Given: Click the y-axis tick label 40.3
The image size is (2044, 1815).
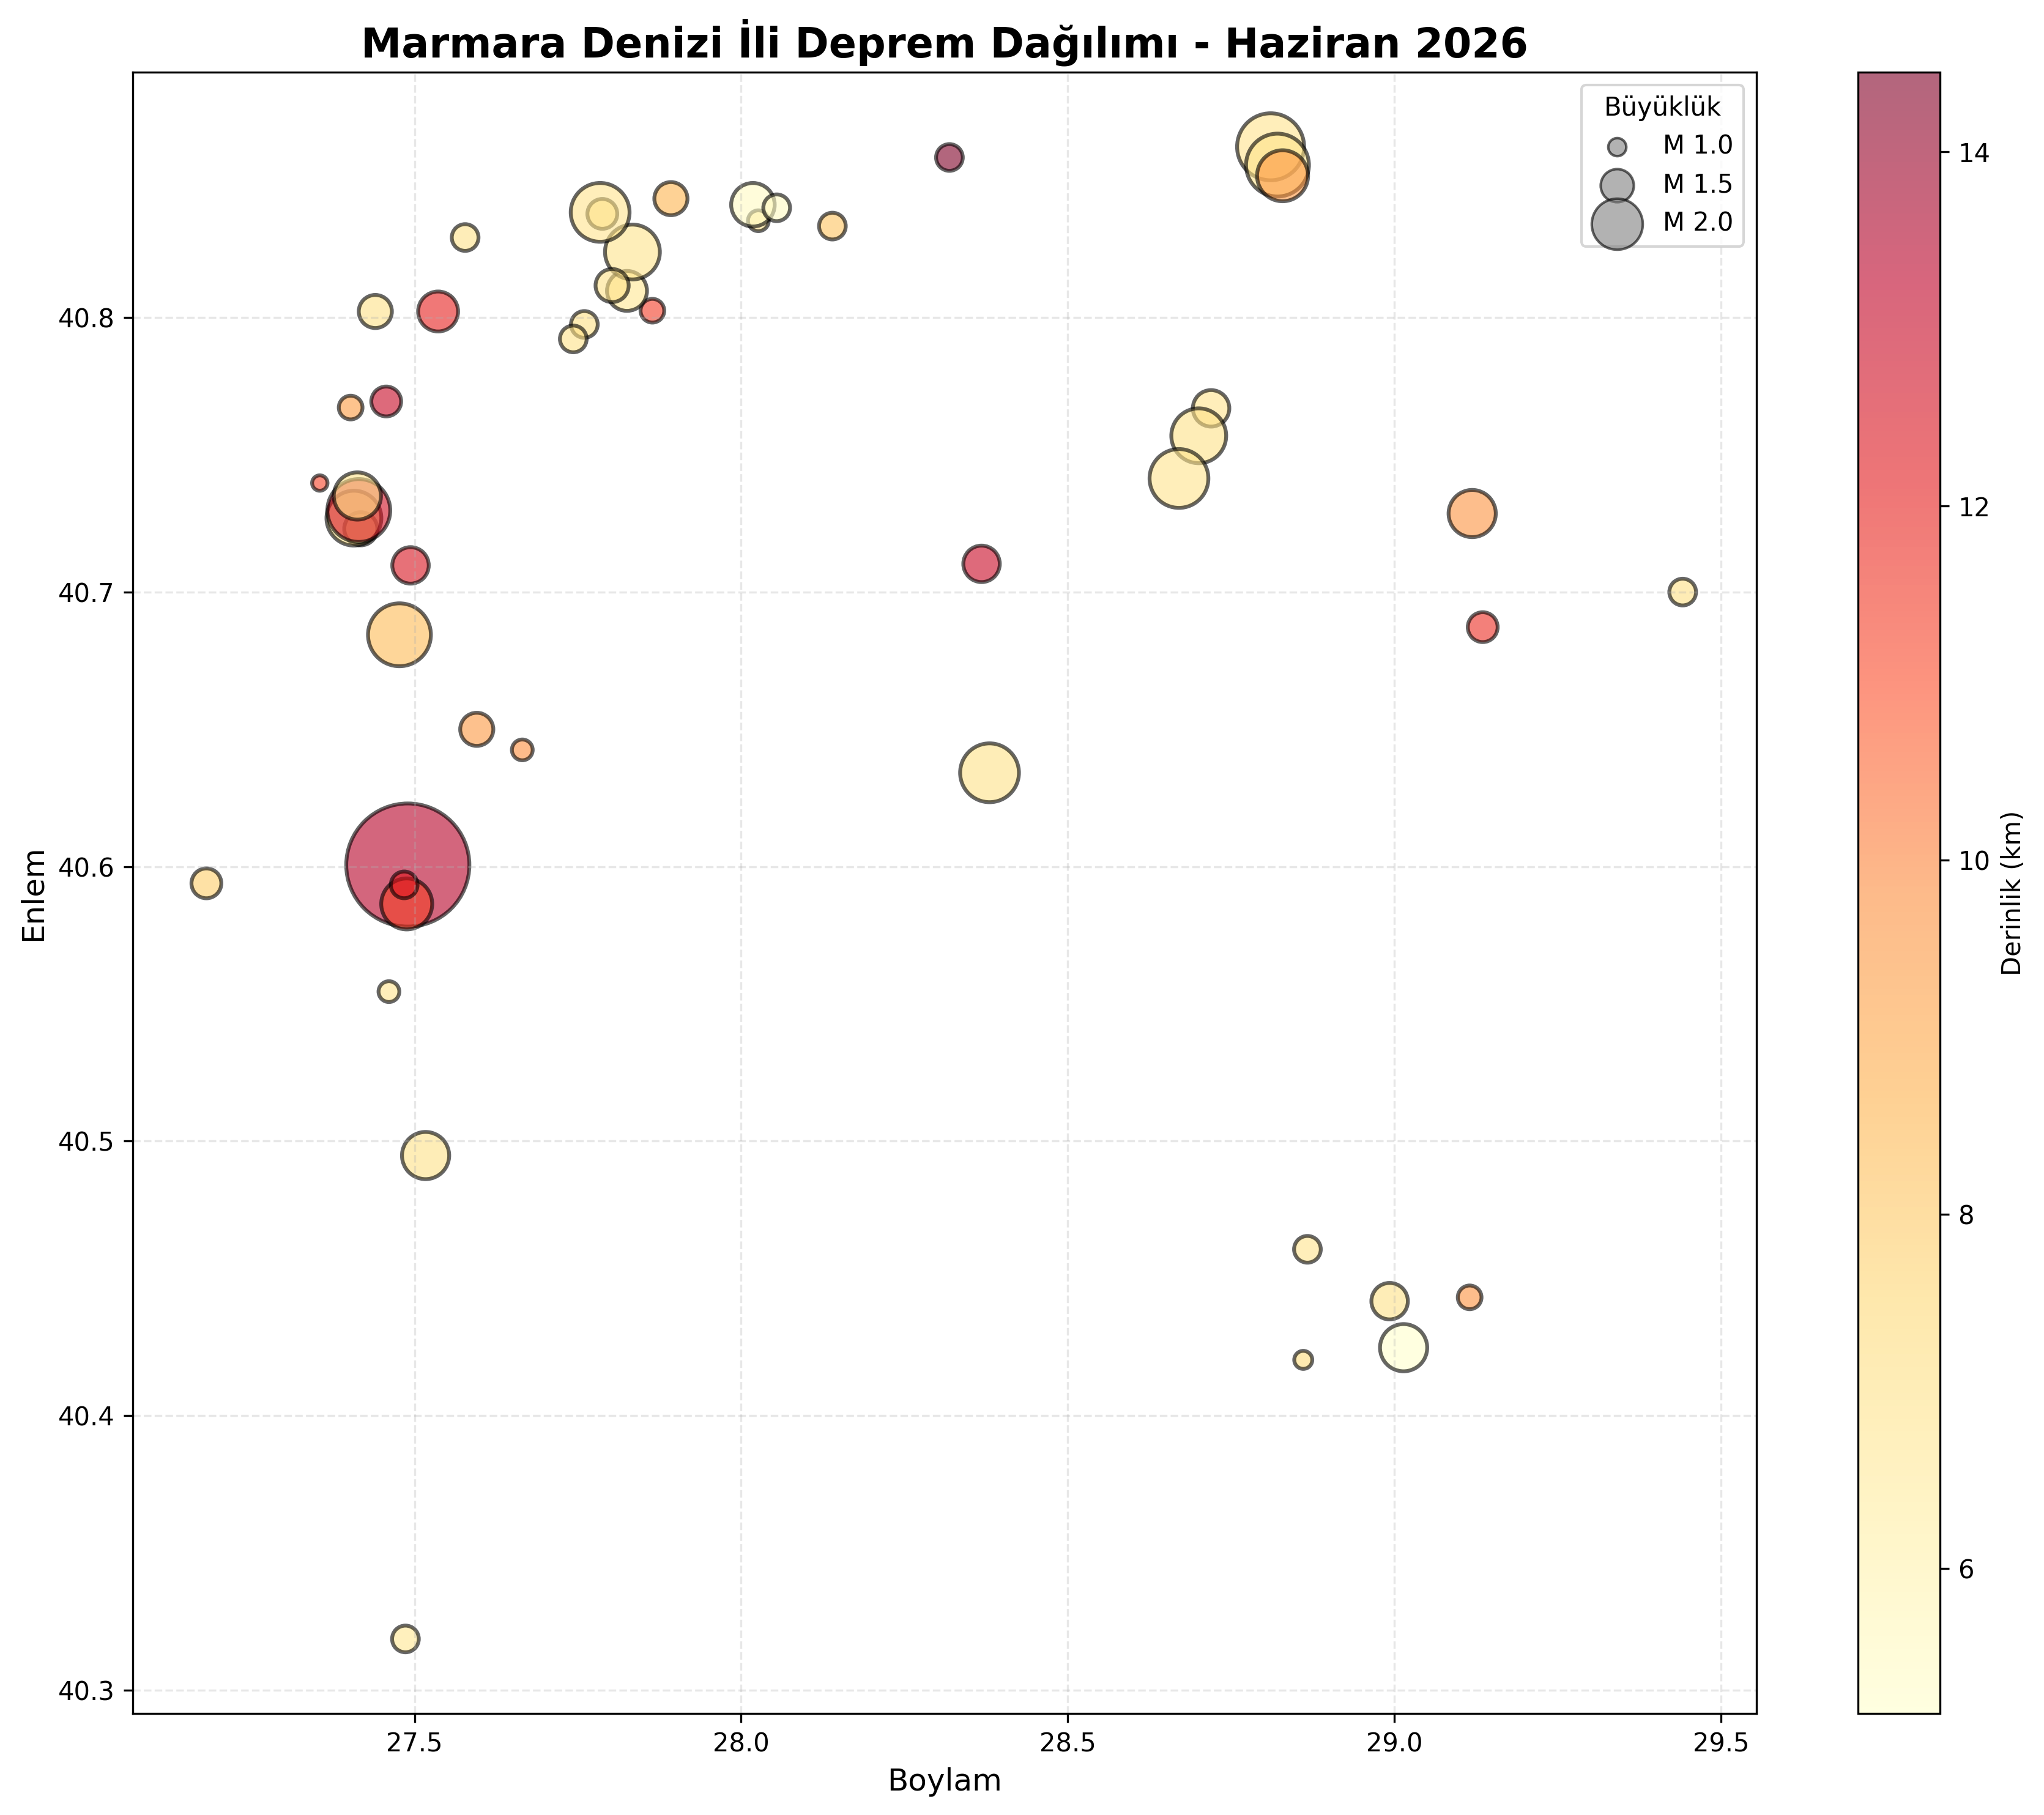Looking at the screenshot, I should click(87, 1691).
